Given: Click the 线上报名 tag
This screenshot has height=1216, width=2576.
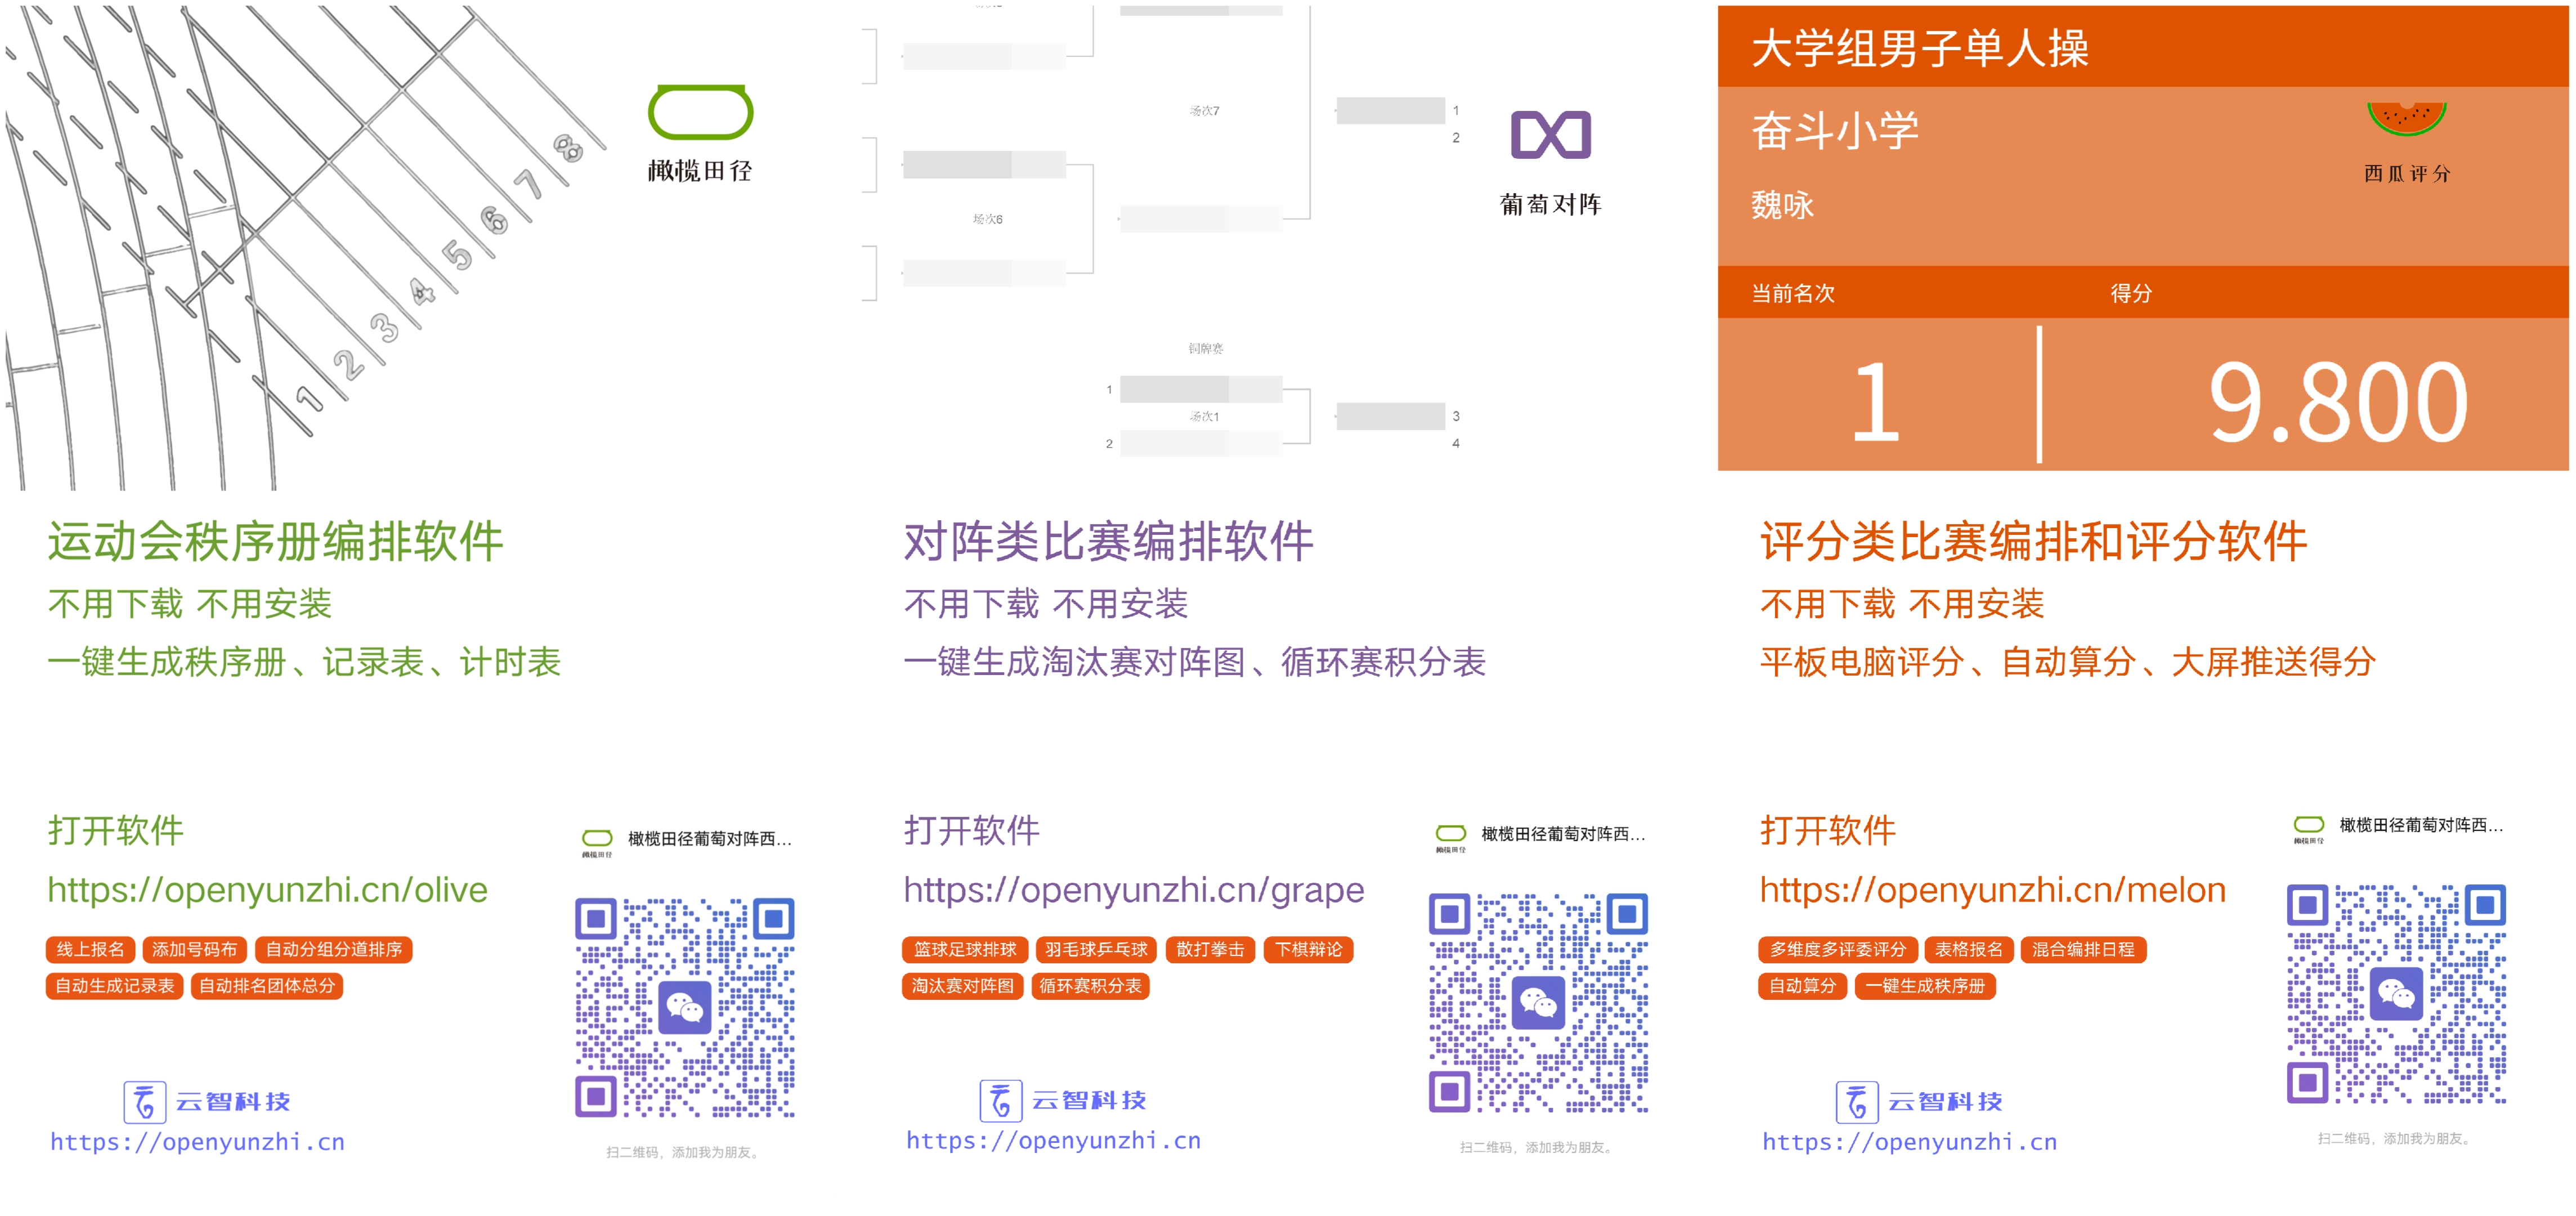Looking at the screenshot, I should [x=90, y=949].
